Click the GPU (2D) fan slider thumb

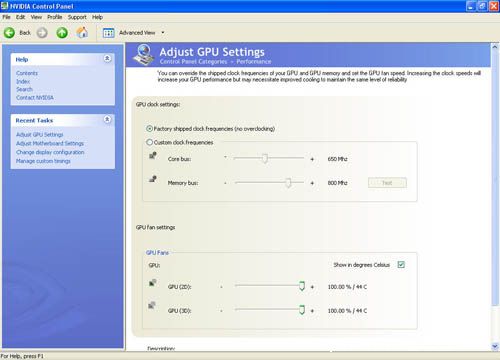(x=302, y=286)
